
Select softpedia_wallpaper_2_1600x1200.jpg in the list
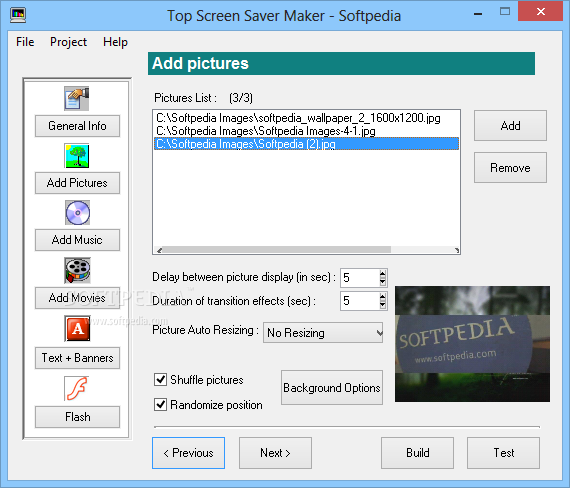coord(306,118)
